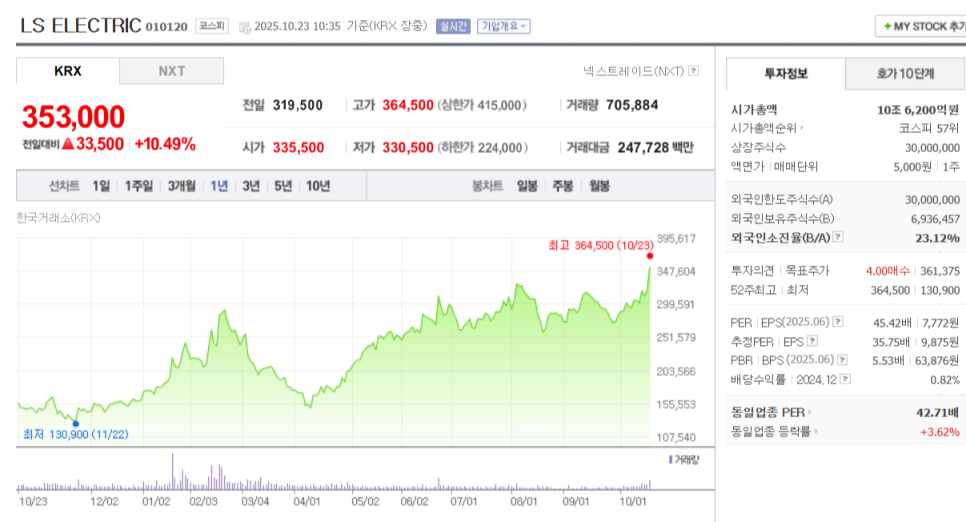Select the 3년 line chart period
Viewport: 966px width, 522px height.
251,186
